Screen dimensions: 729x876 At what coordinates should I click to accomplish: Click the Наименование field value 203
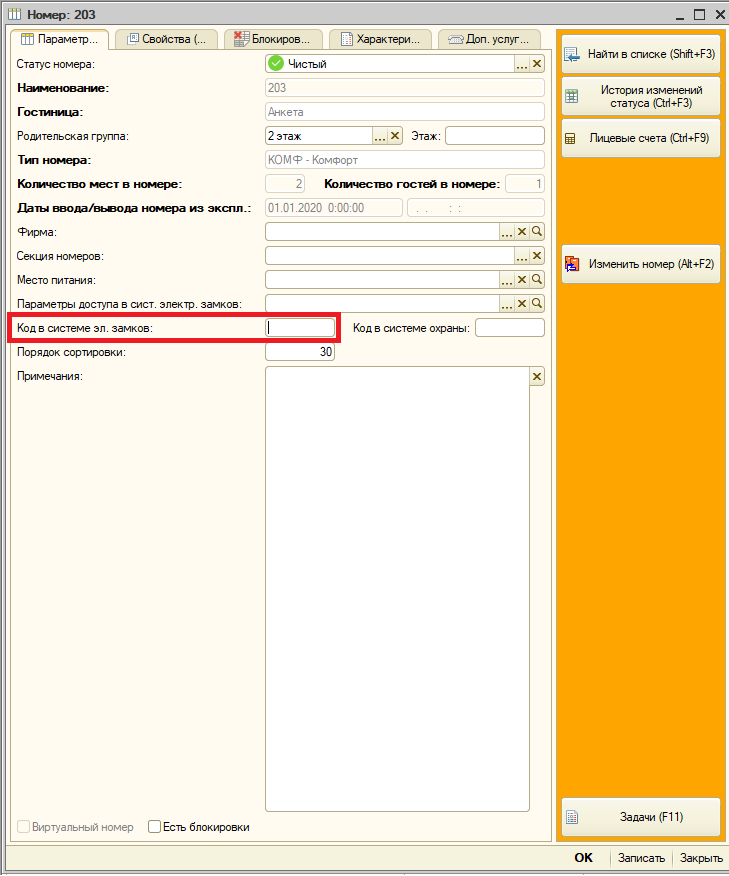point(404,88)
